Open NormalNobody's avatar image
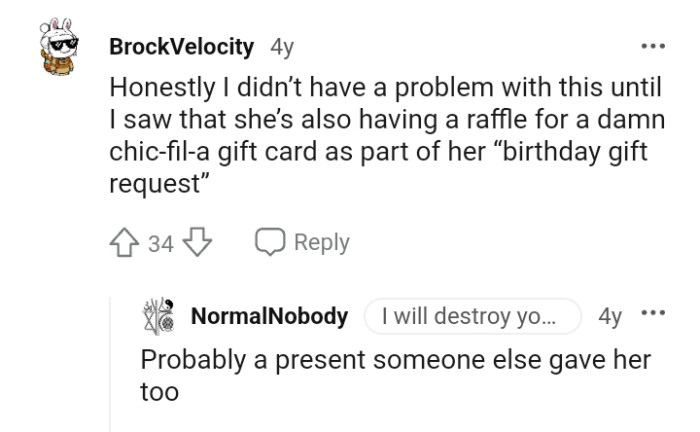This screenshot has width=700, height=432. coord(162,317)
